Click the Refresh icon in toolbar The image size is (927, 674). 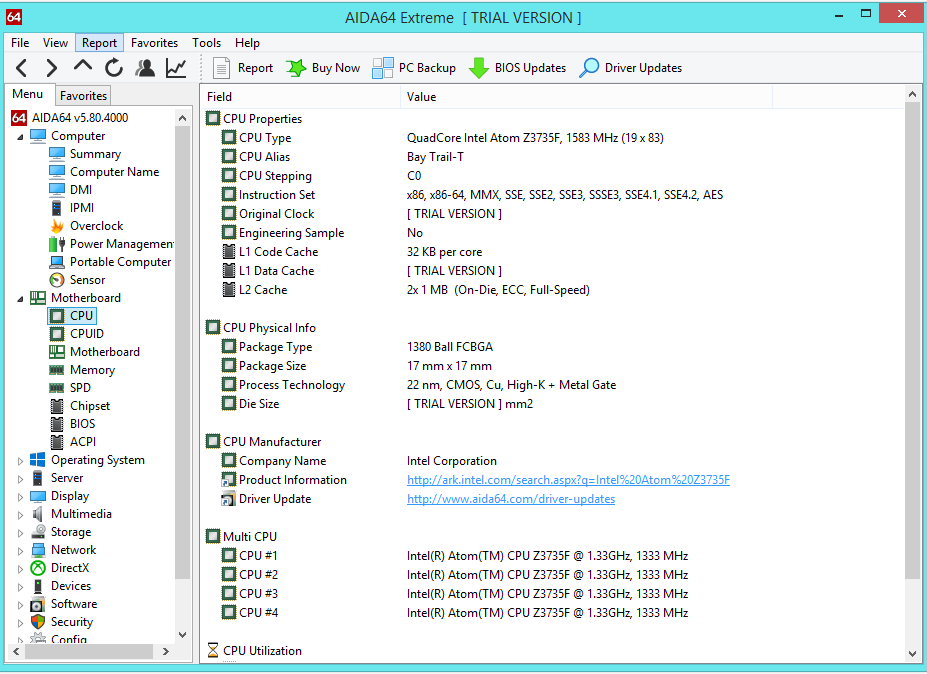114,68
